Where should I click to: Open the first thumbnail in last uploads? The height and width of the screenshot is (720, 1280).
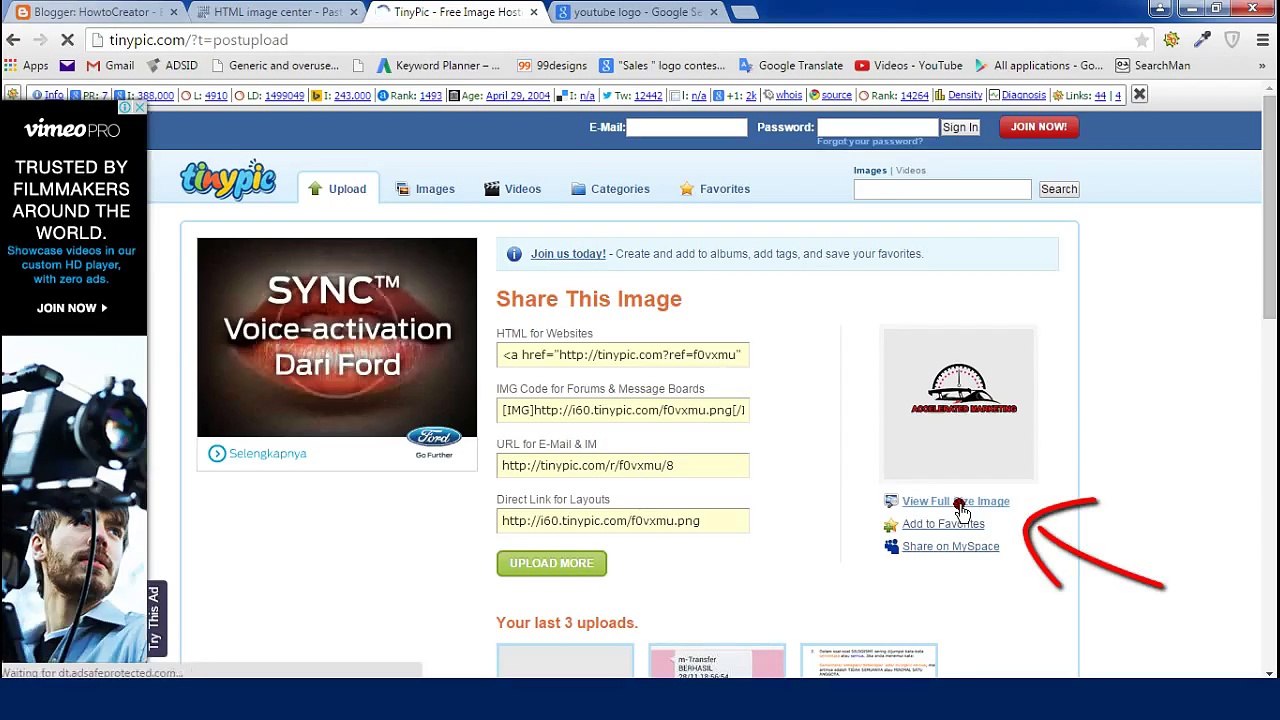pyautogui.click(x=565, y=662)
